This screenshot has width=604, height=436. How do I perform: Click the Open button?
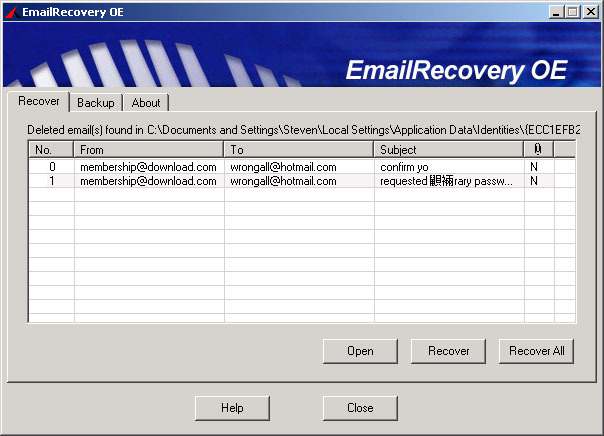pyautogui.click(x=360, y=351)
